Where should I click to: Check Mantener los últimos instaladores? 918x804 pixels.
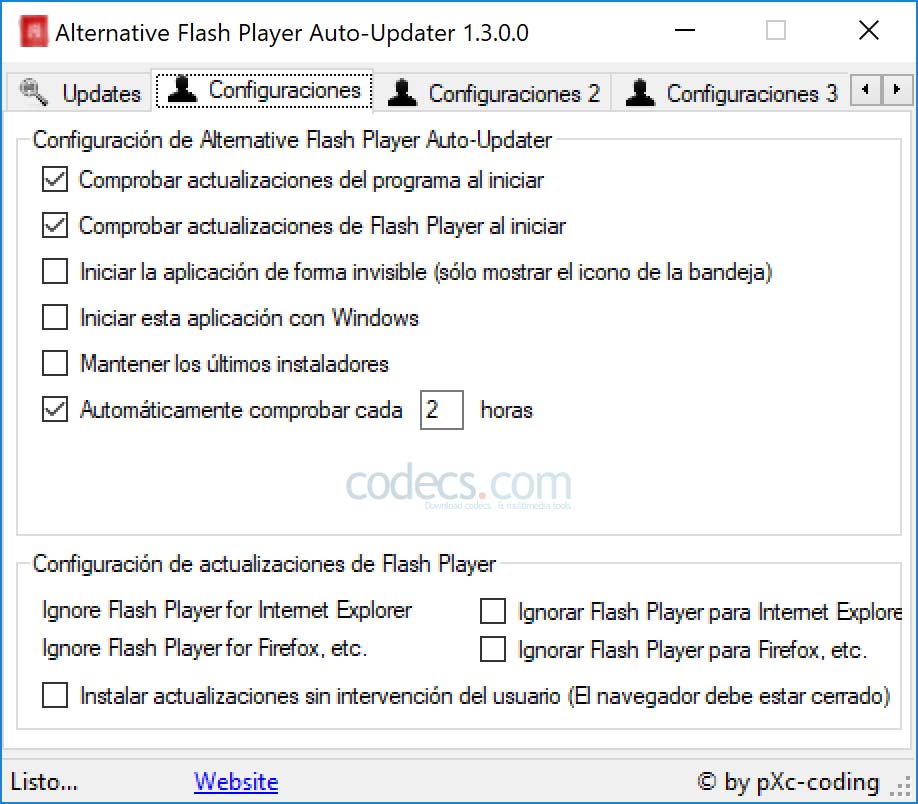[55, 363]
